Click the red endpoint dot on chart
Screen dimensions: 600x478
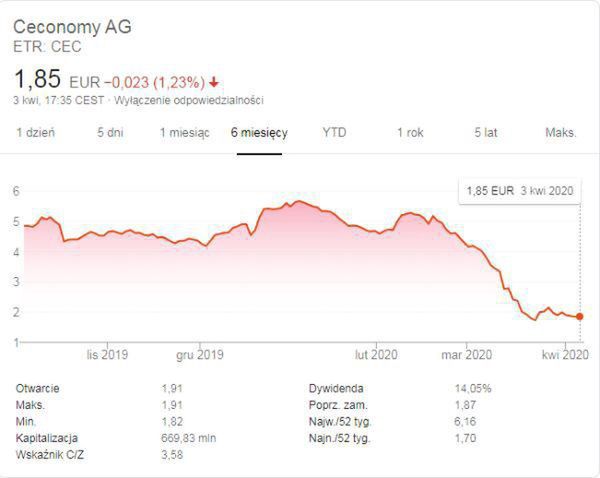coord(580,317)
